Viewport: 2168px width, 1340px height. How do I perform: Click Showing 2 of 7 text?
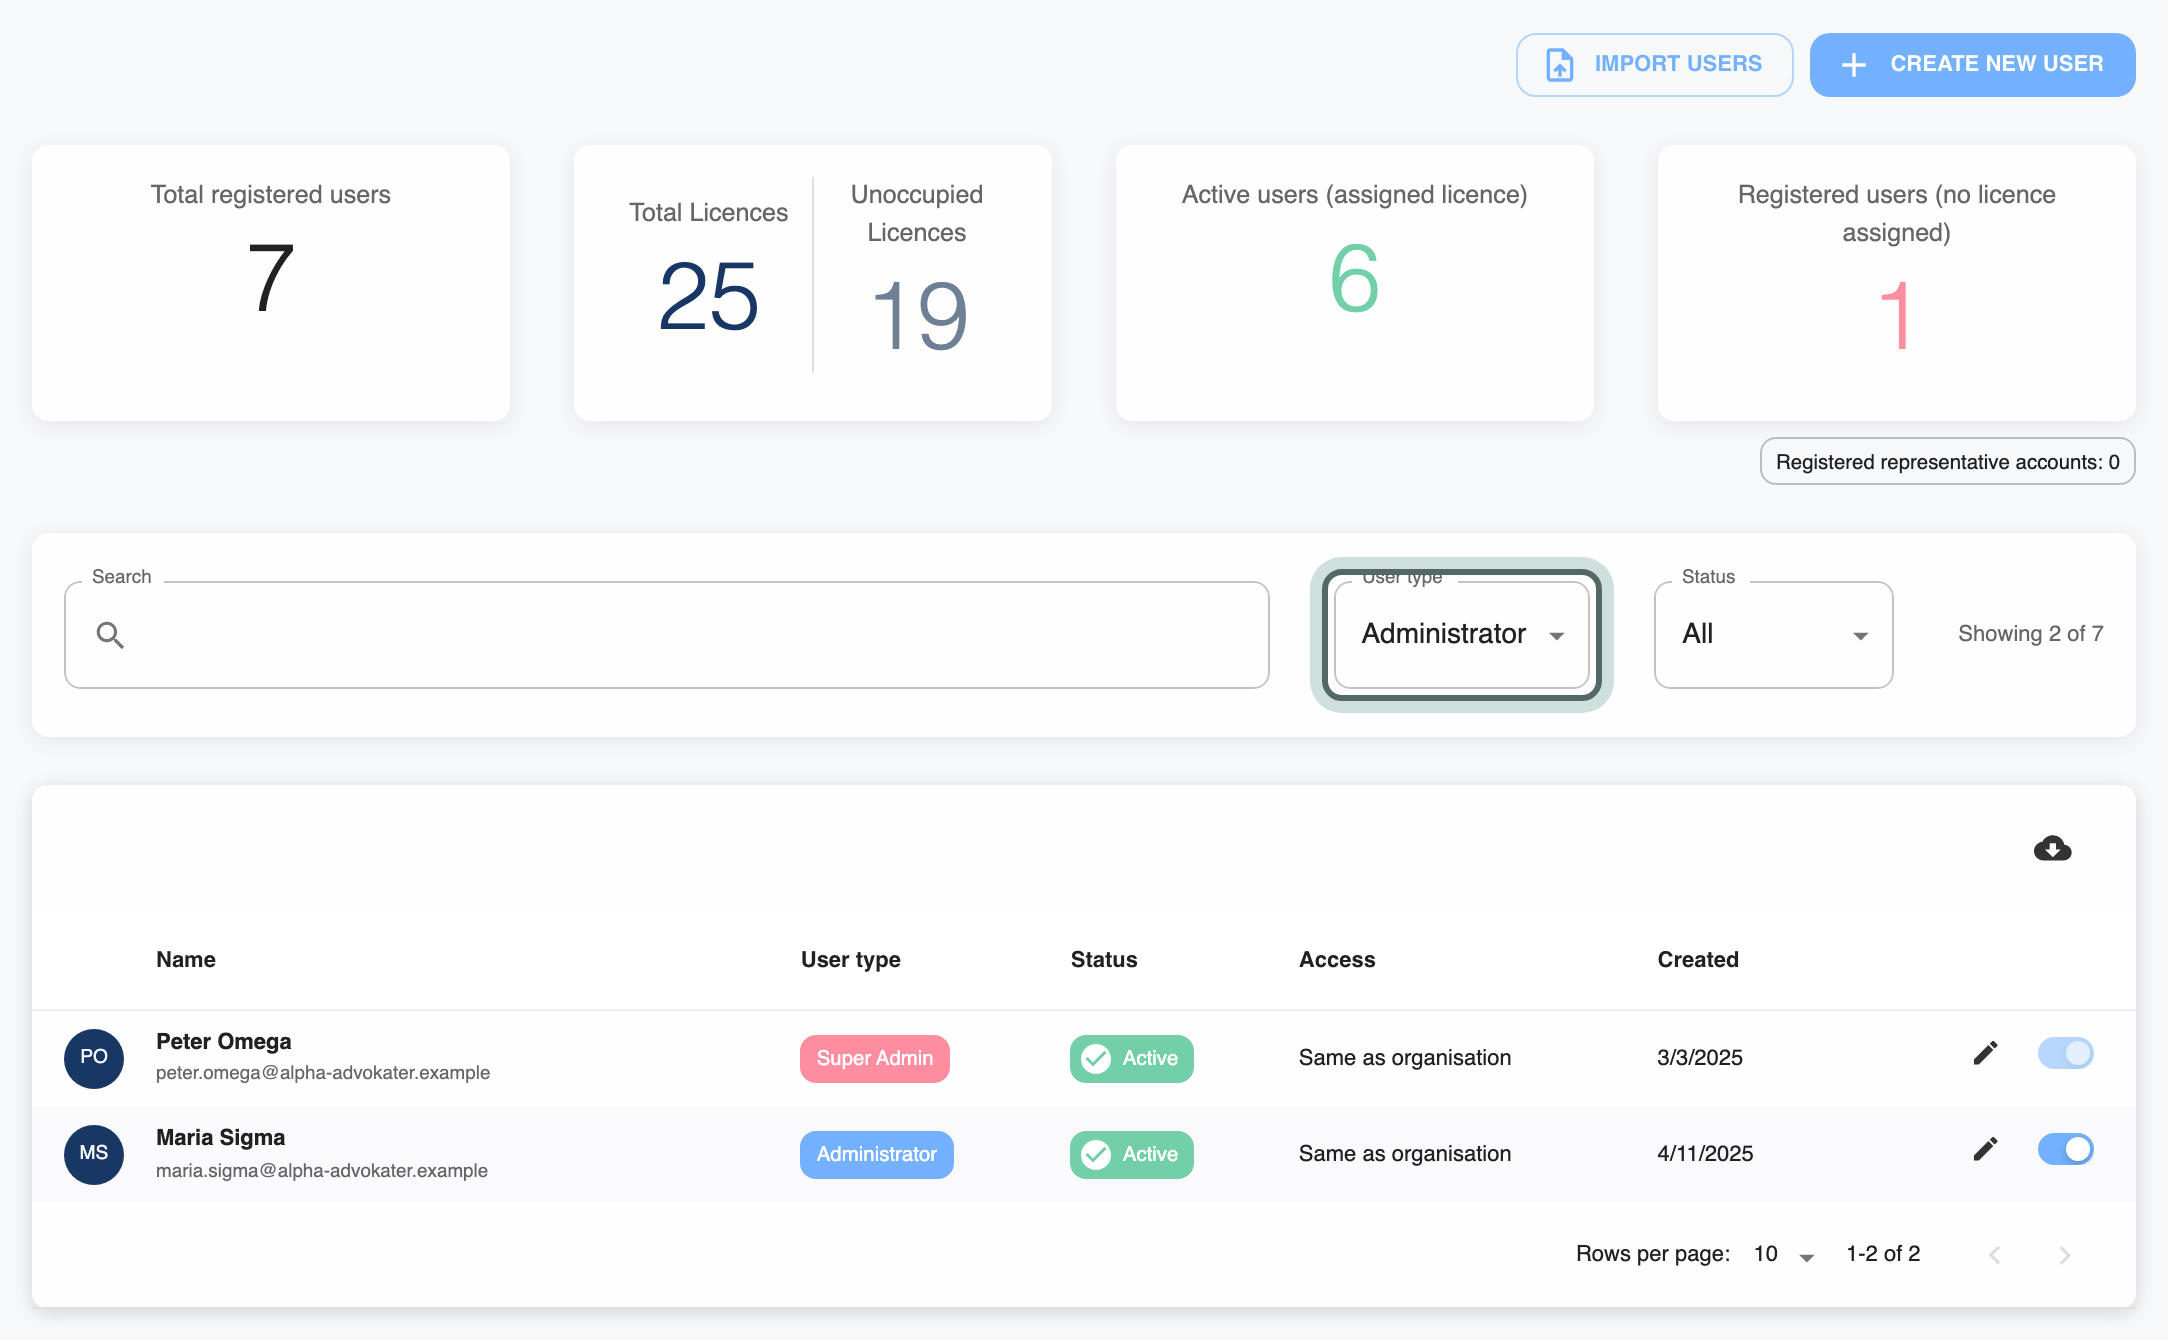[2030, 633]
